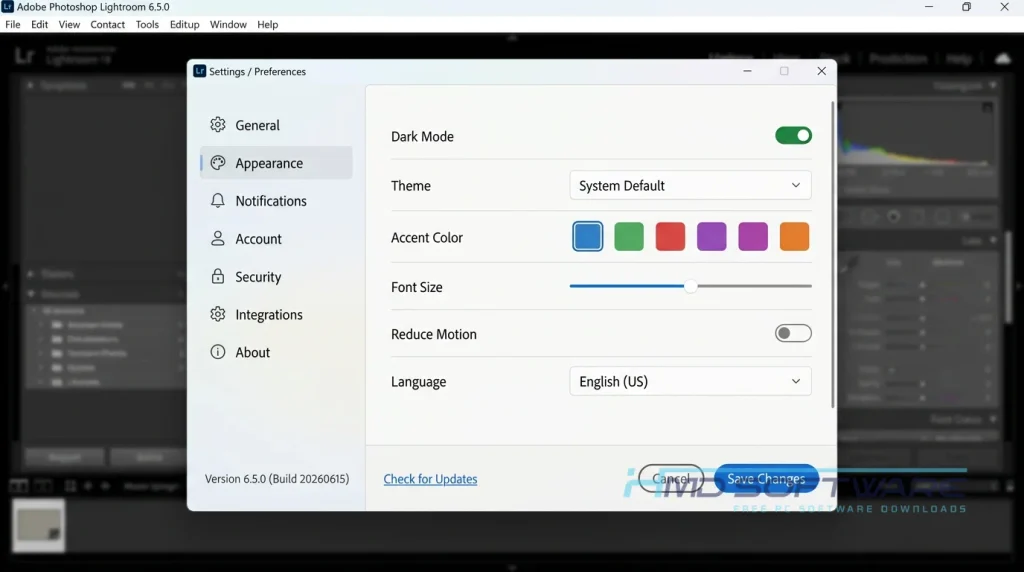Click the version 6.5.0 build text
1024x572 pixels.
point(277,479)
